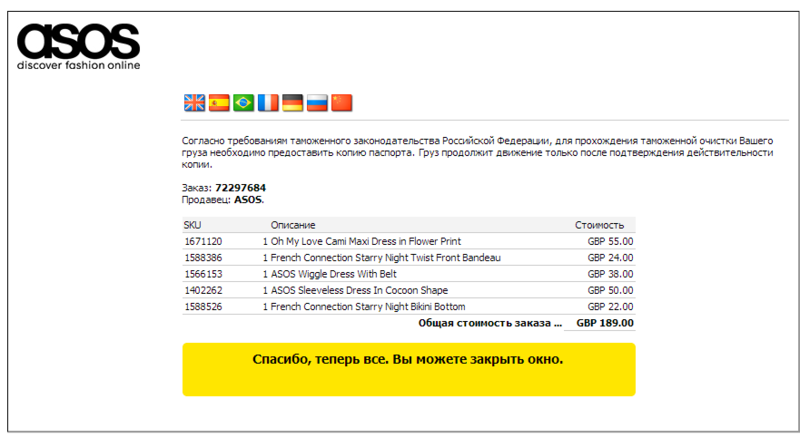
Task: Select SKU 1588526
Action: 203,307
